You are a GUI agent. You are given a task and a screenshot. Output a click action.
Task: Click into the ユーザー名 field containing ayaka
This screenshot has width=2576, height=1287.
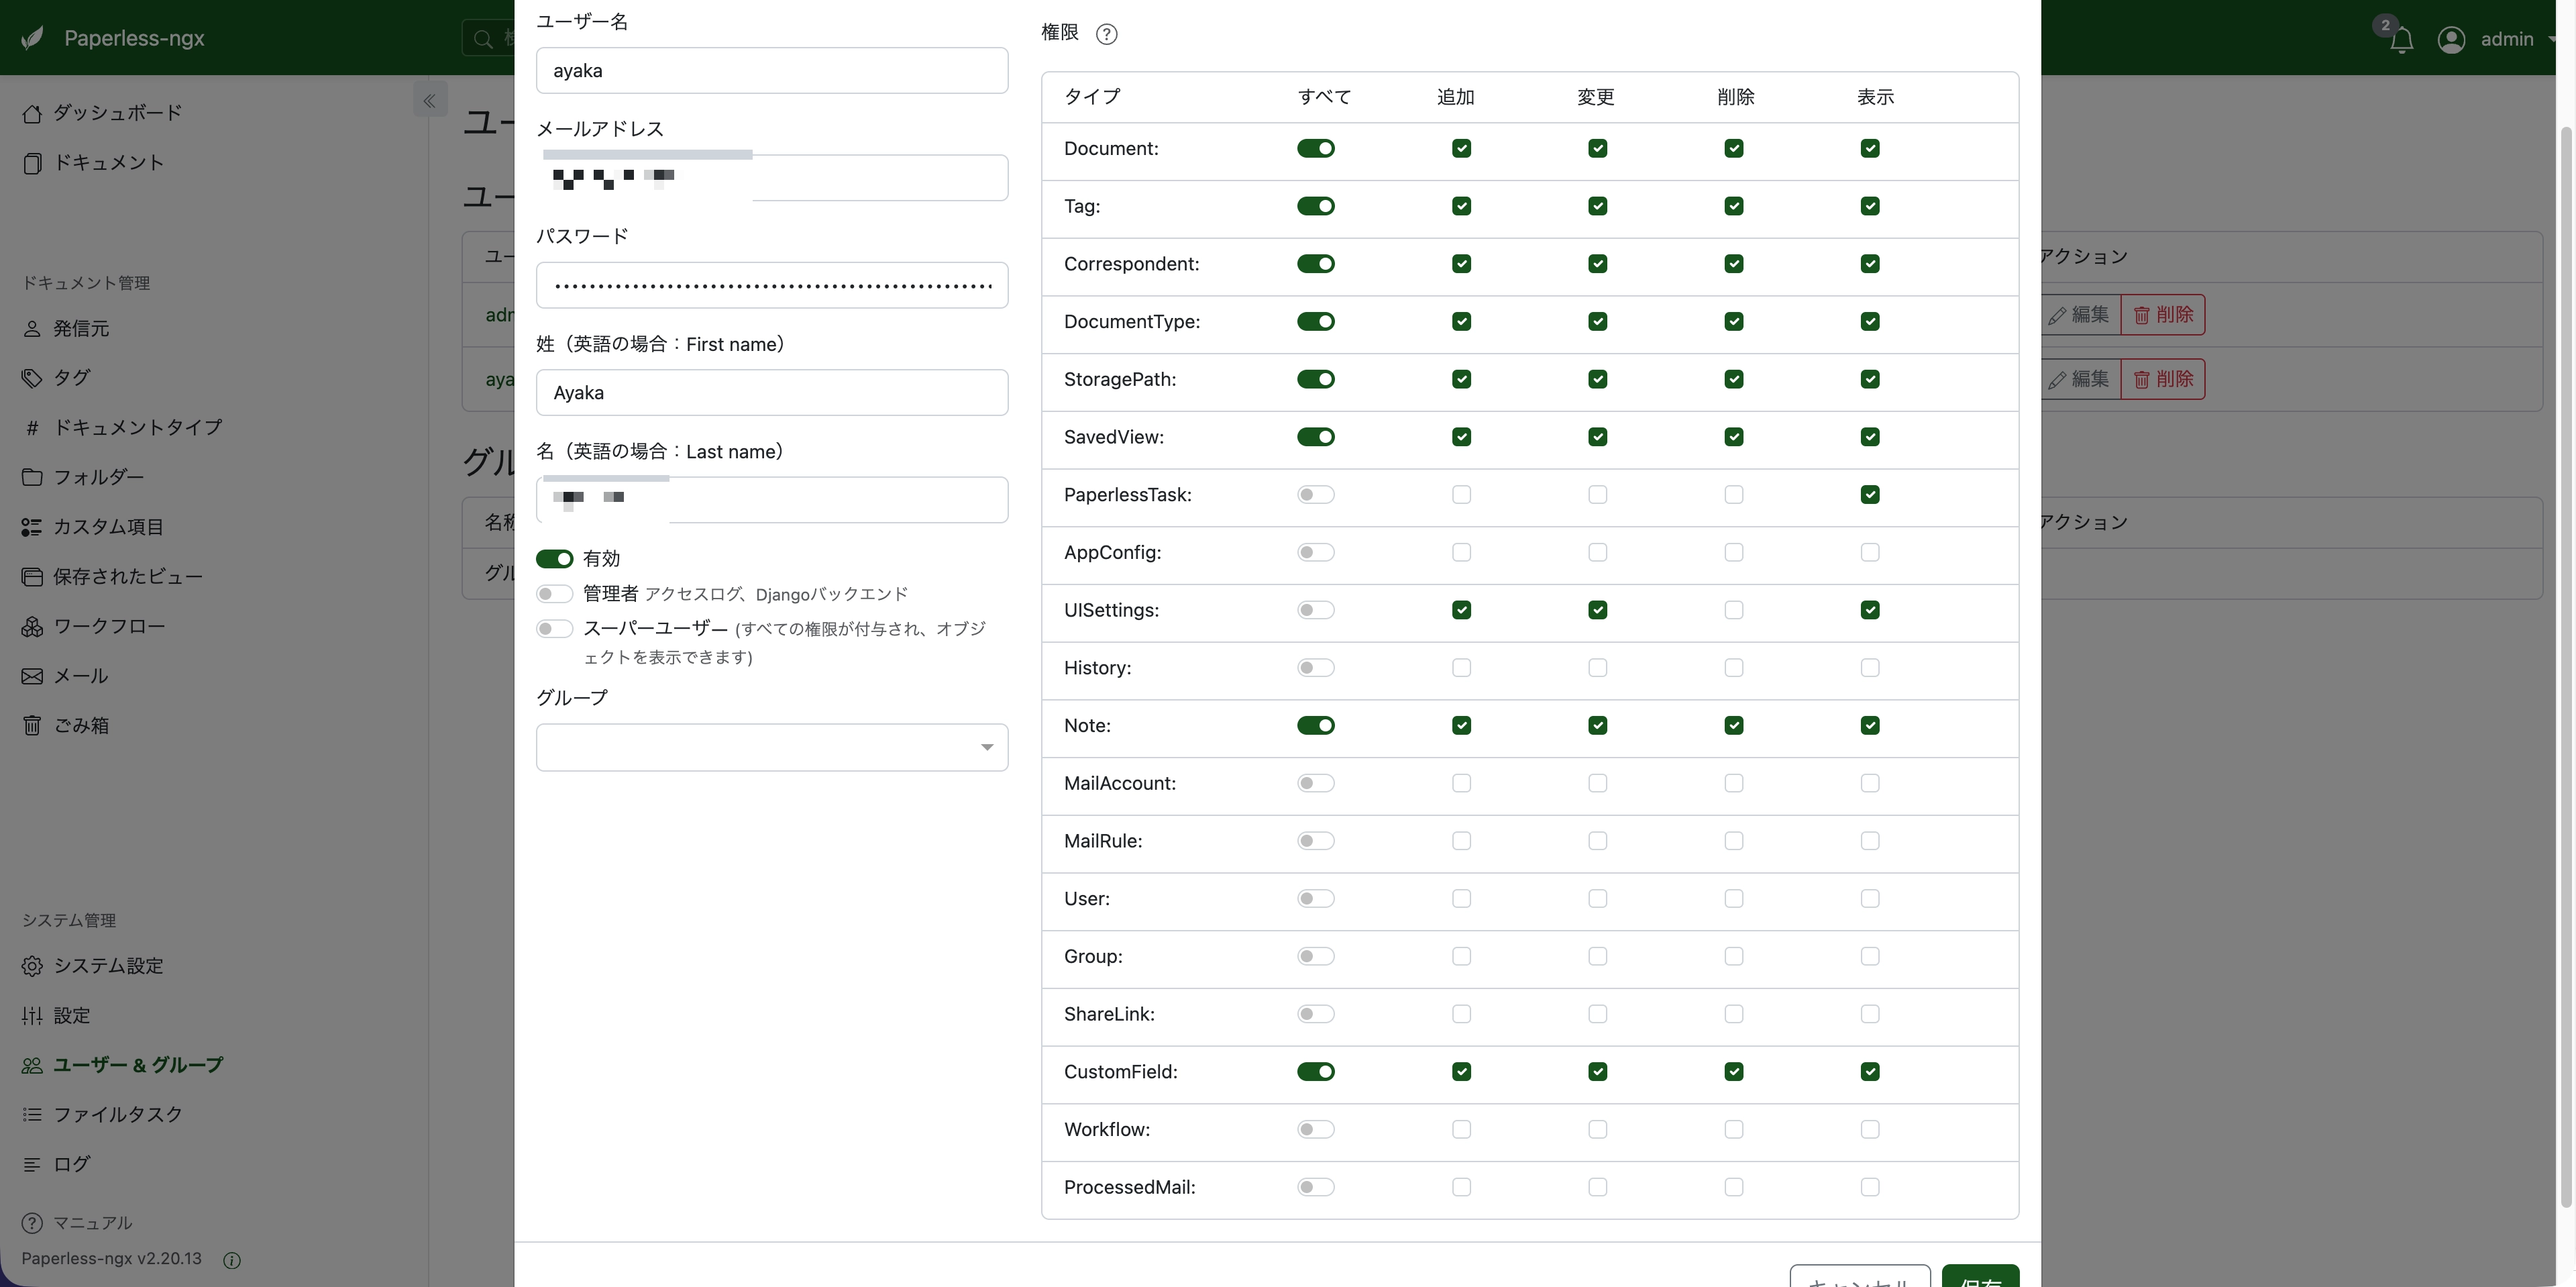point(771,71)
